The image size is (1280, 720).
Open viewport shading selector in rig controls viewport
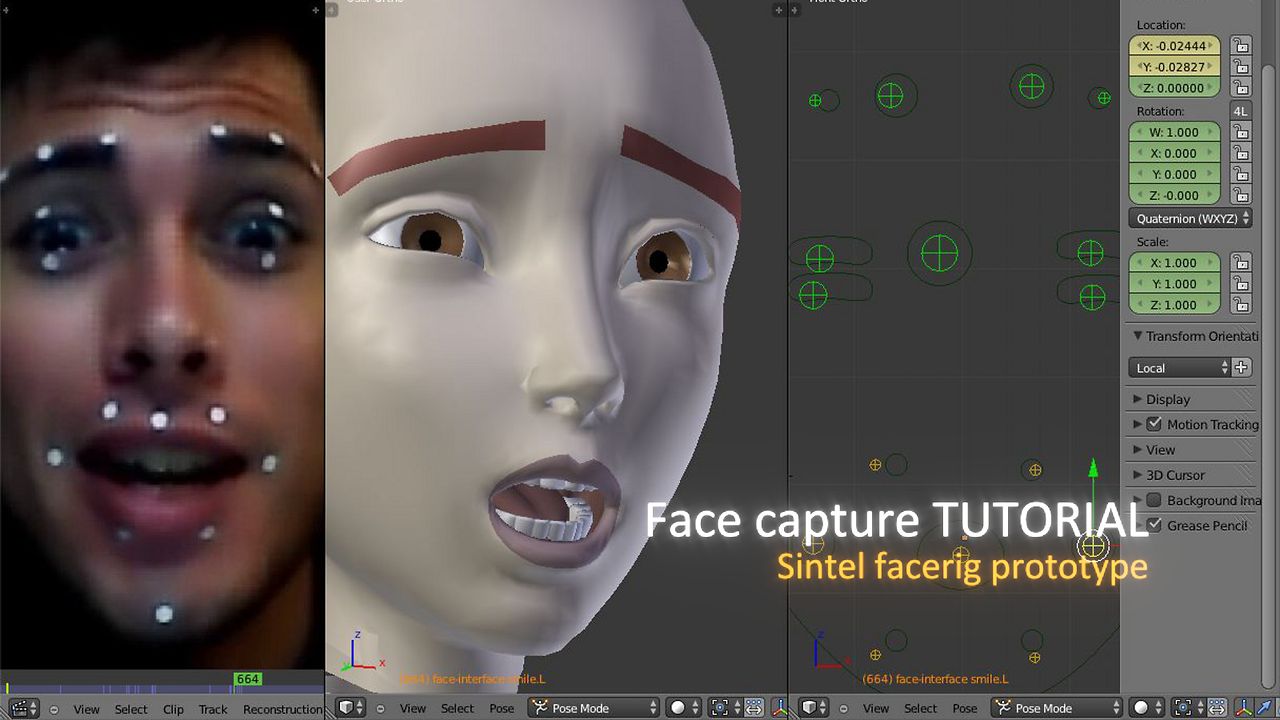[x=1147, y=708]
